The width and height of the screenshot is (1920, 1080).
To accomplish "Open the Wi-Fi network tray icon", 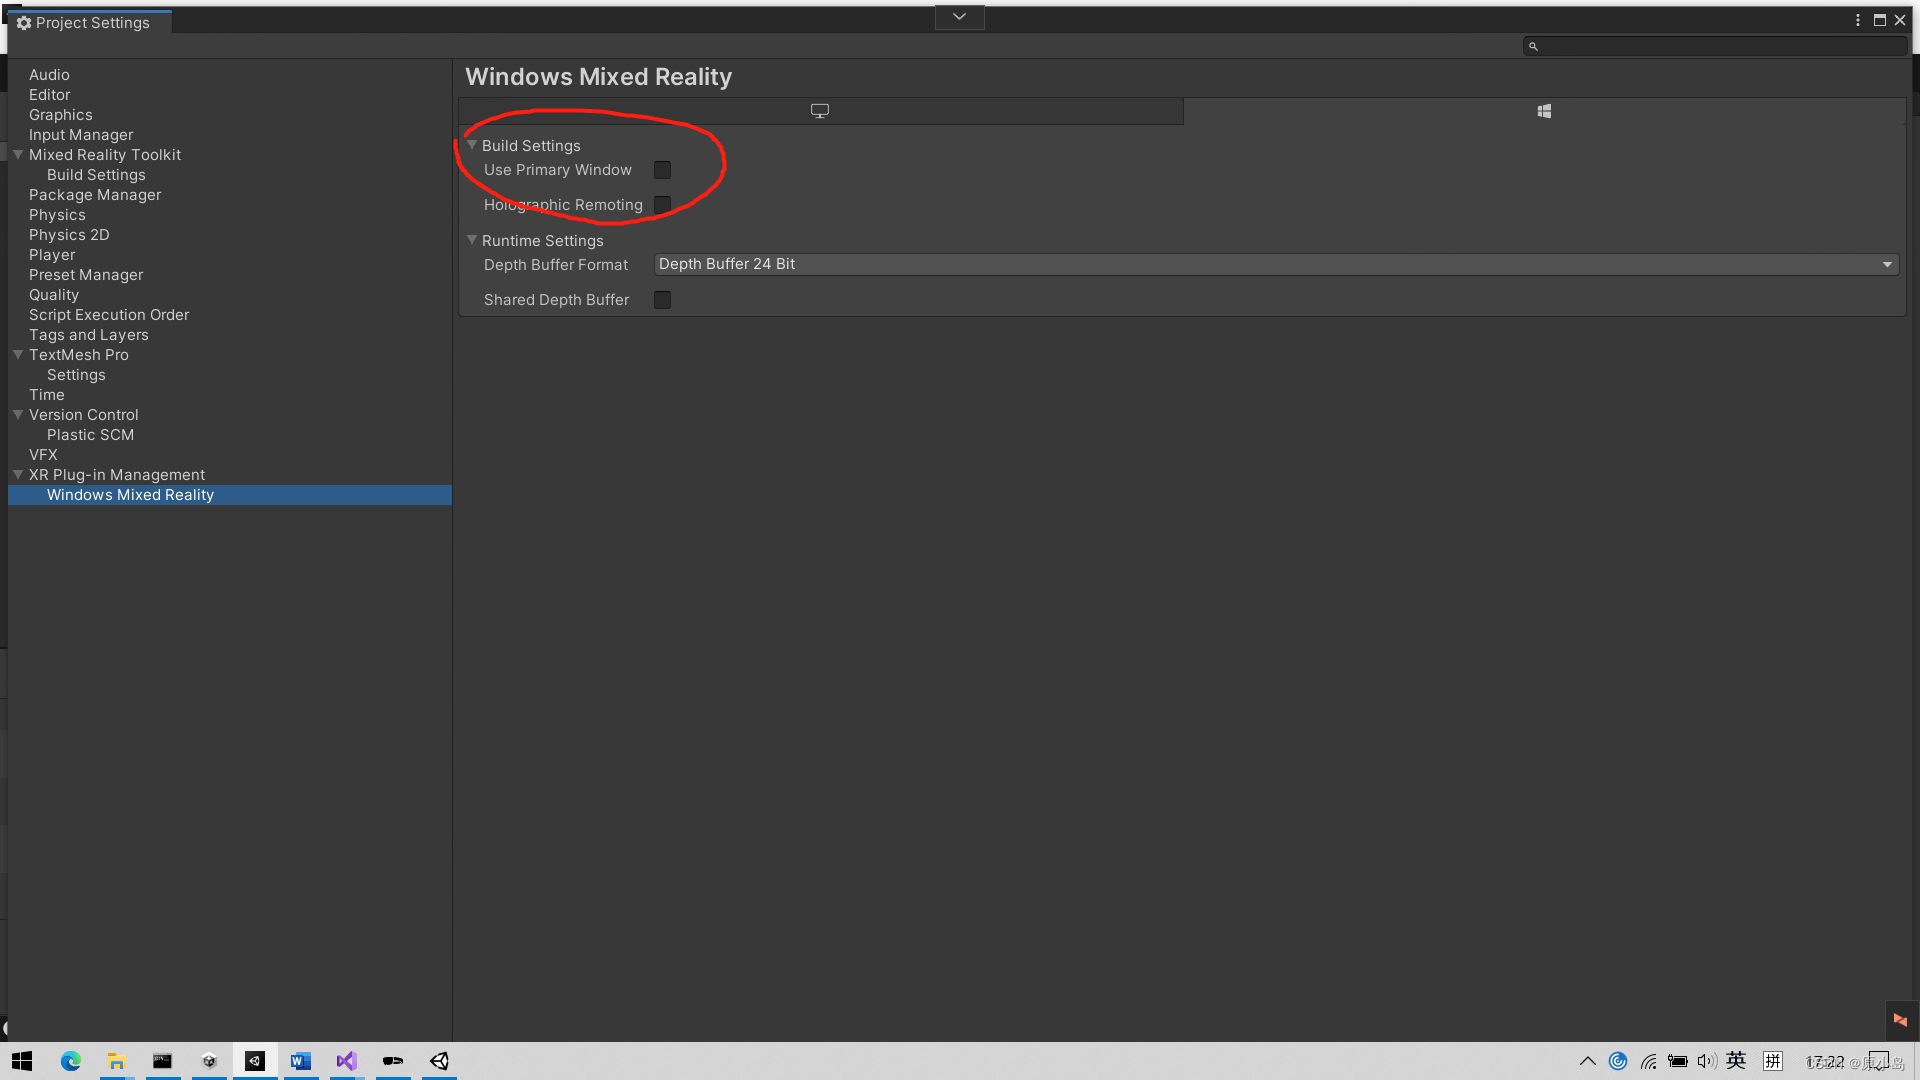I will [x=1648, y=1061].
